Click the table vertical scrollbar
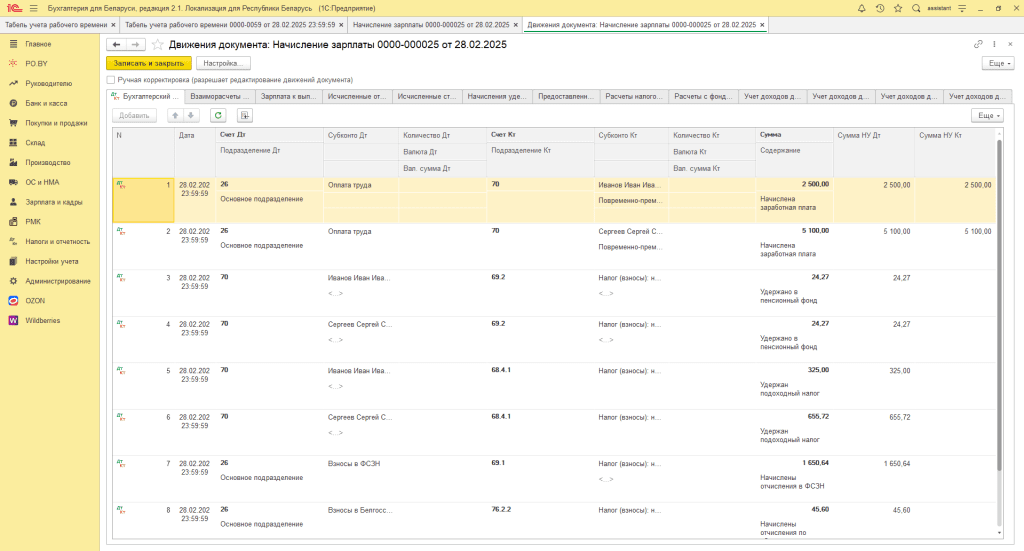Viewport: 1024px width, 551px height. 999,305
